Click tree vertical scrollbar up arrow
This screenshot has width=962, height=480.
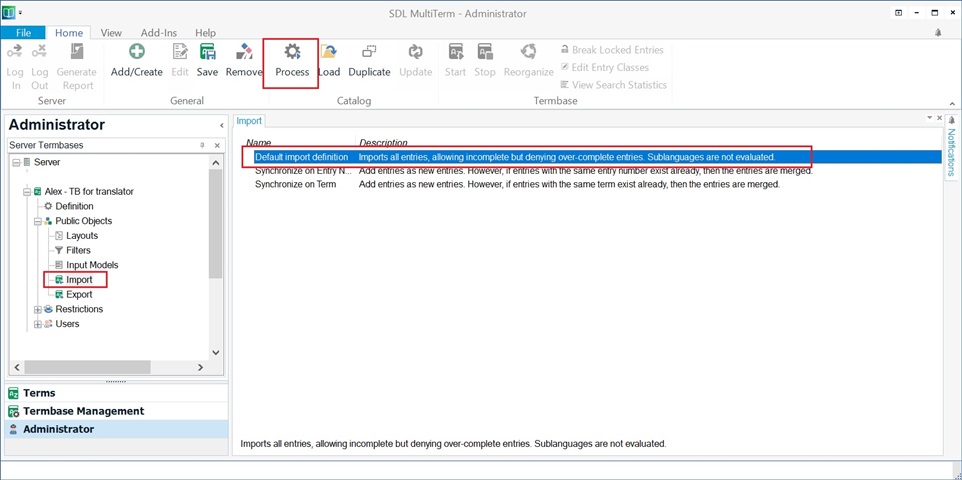[x=215, y=163]
